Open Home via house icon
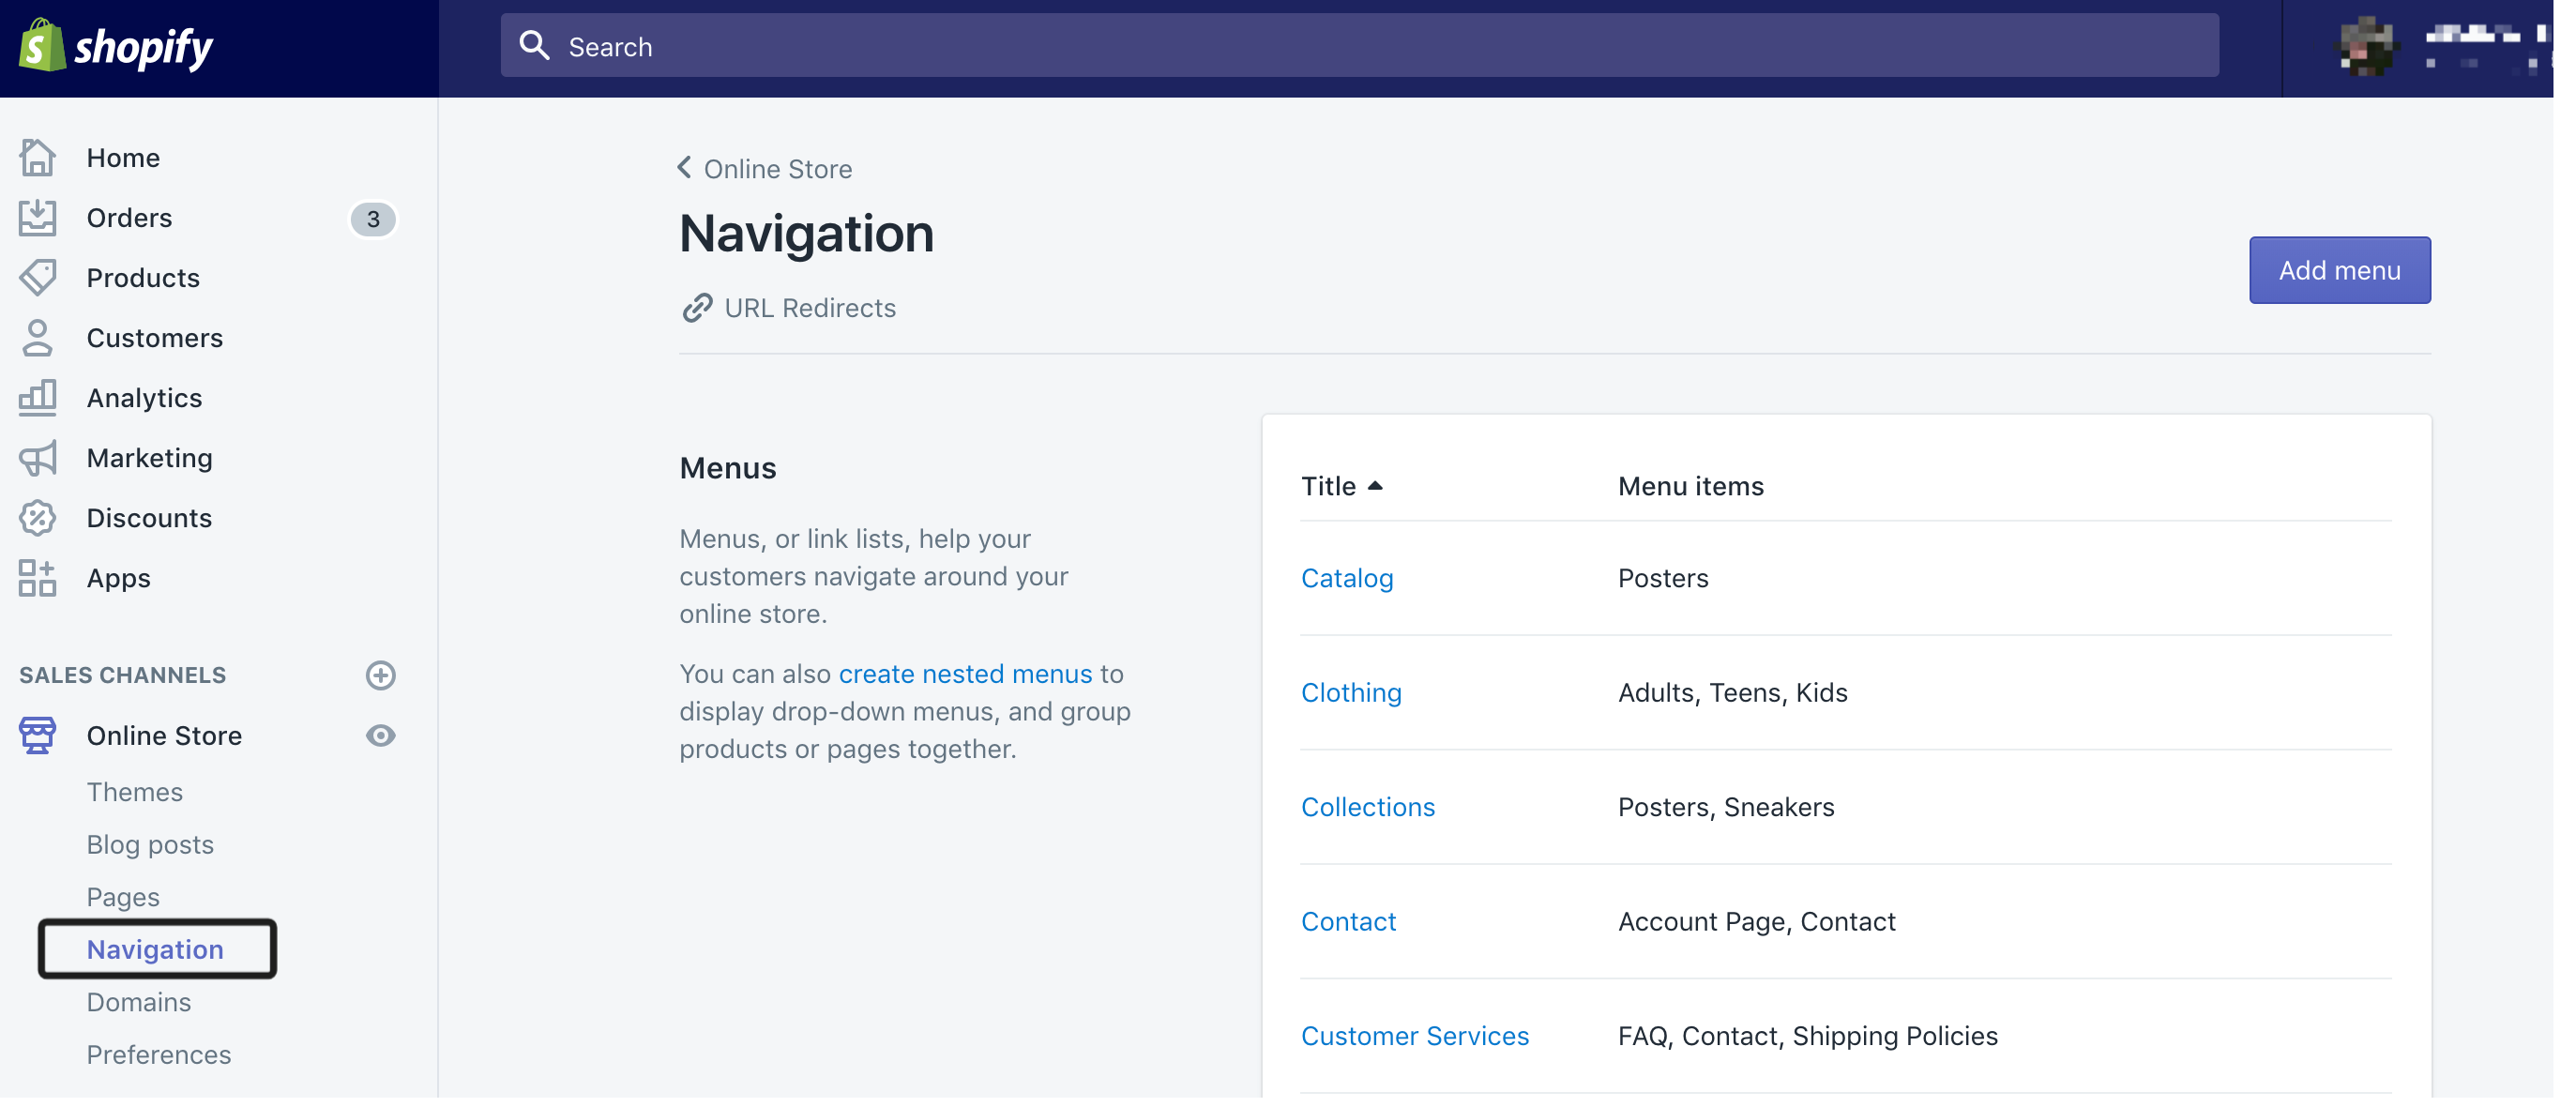 38,158
